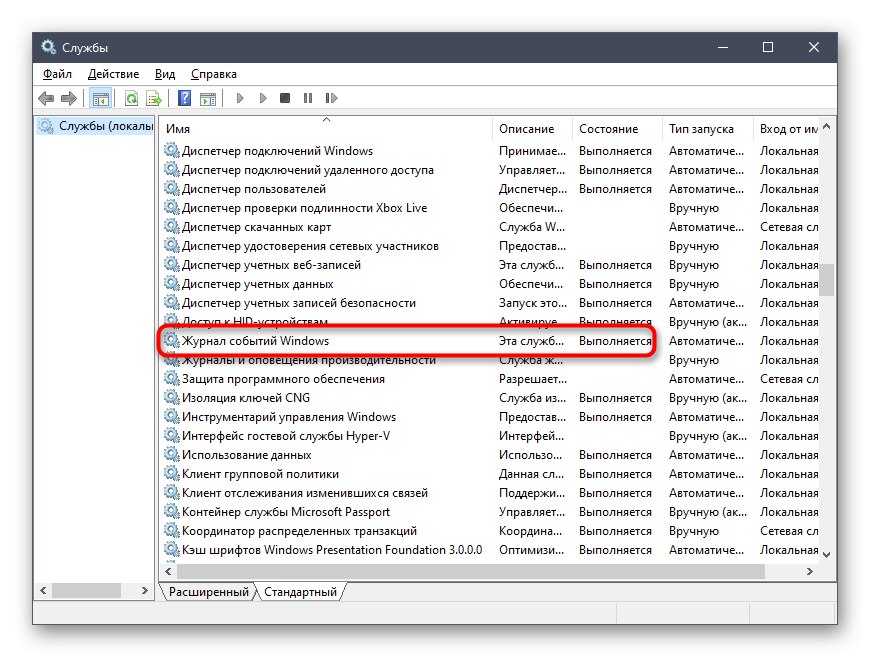The image size is (870, 657).
Task: Switch to the Стандартный tab
Action: click(x=302, y=591)
